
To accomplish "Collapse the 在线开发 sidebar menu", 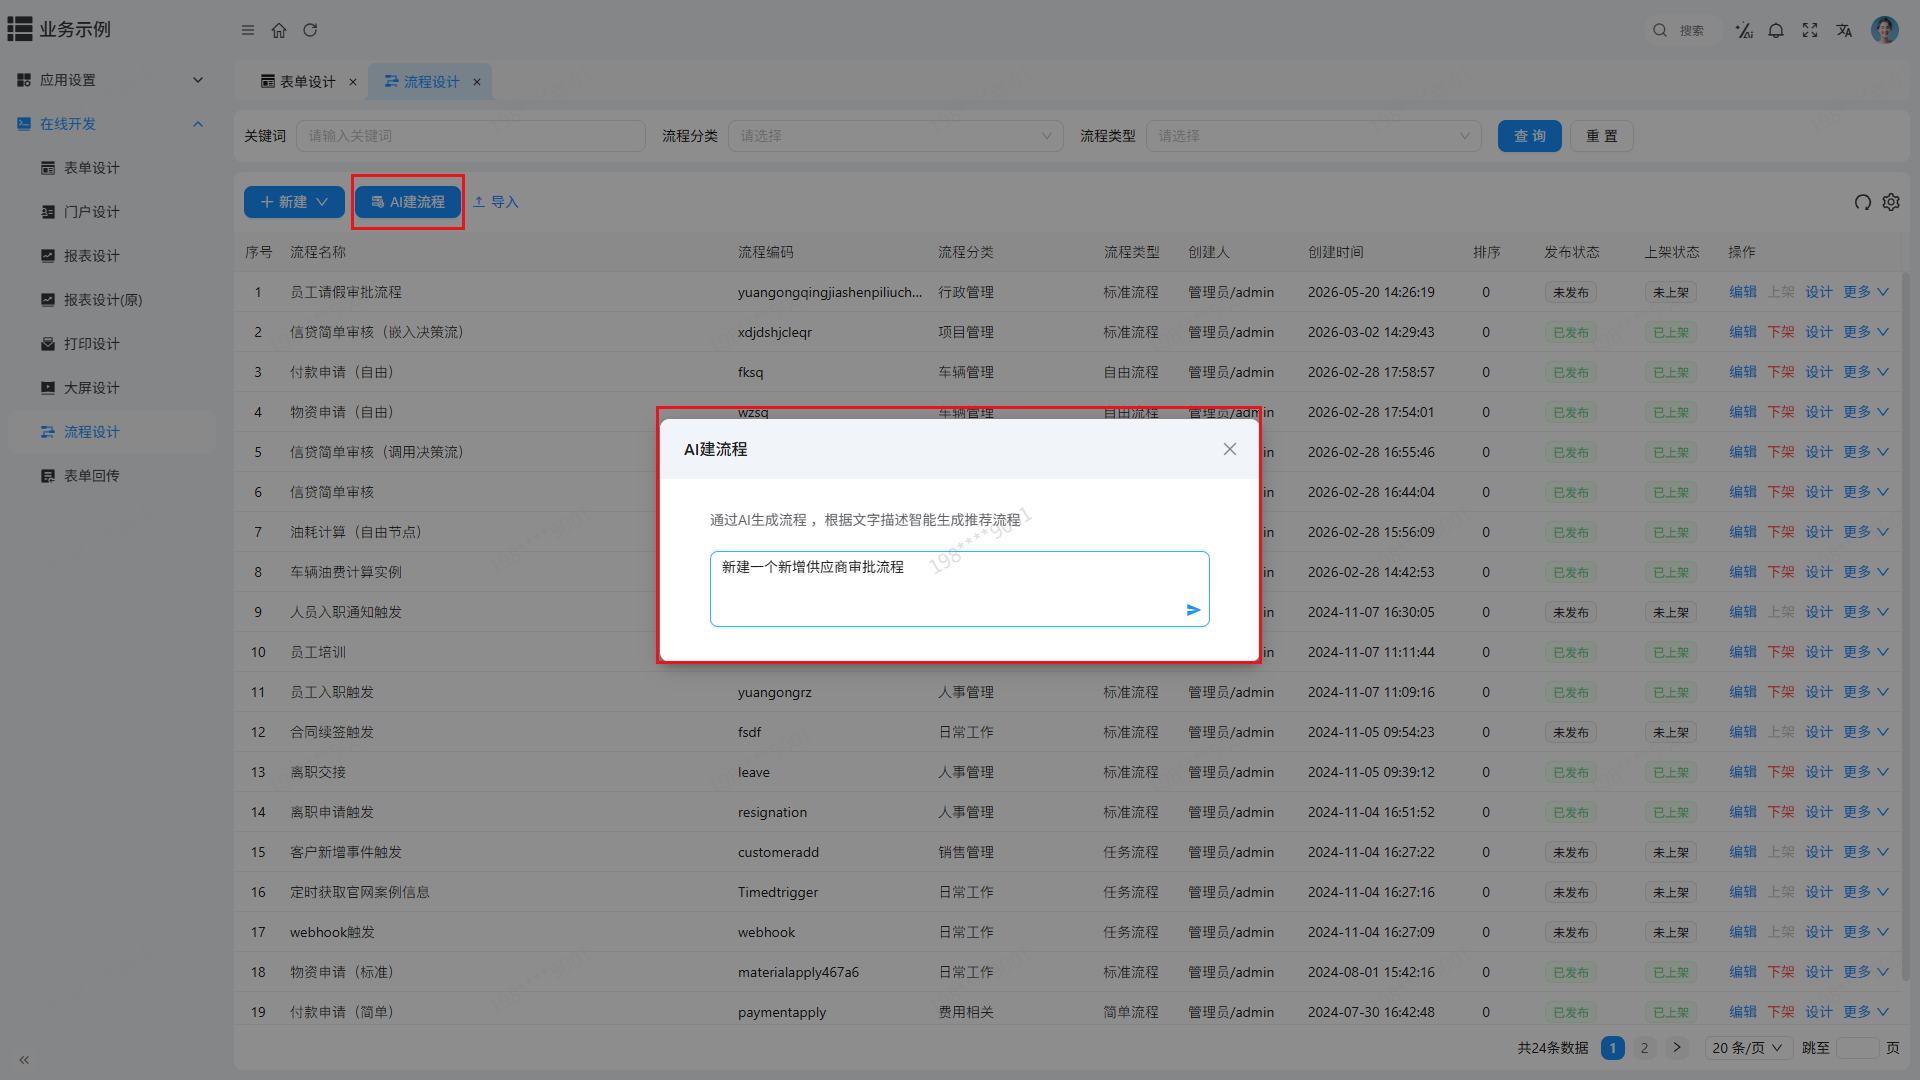I will pos(110,124).
